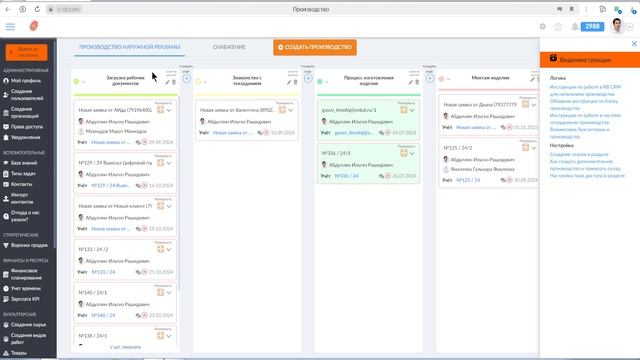Open the №125 / 24 account link
The height and width of the screenshot is (360, 640).
tap(468, 180)
